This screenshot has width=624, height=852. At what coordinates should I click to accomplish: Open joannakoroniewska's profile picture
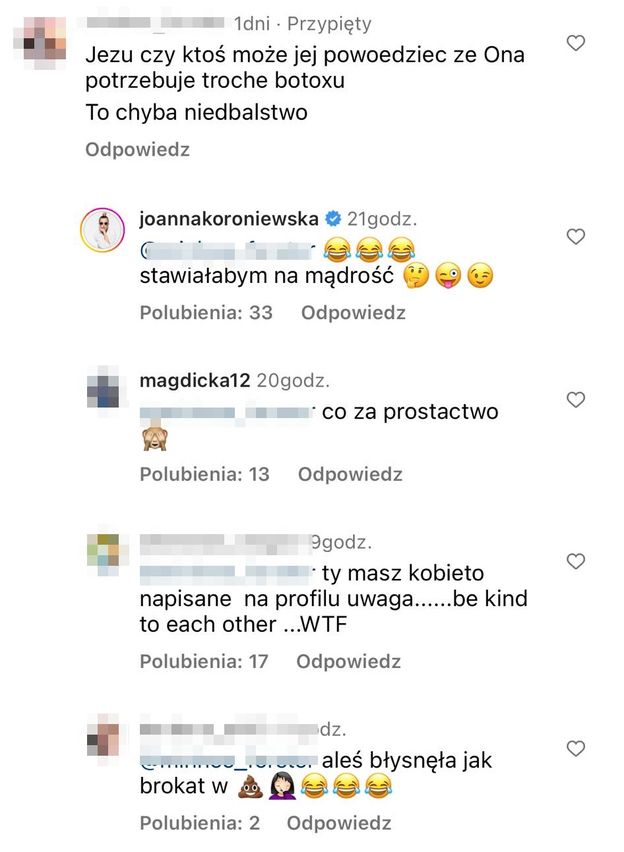point(103,226)
